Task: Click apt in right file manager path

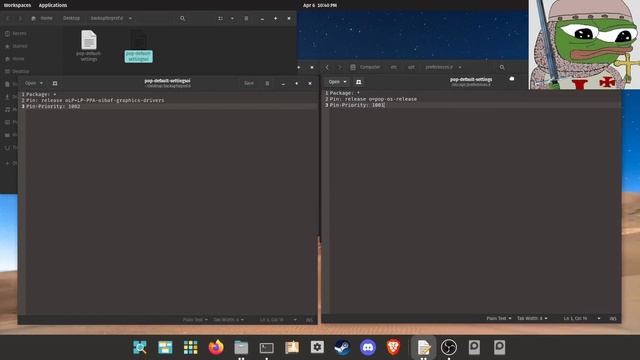Action: (x=411, y=67)
